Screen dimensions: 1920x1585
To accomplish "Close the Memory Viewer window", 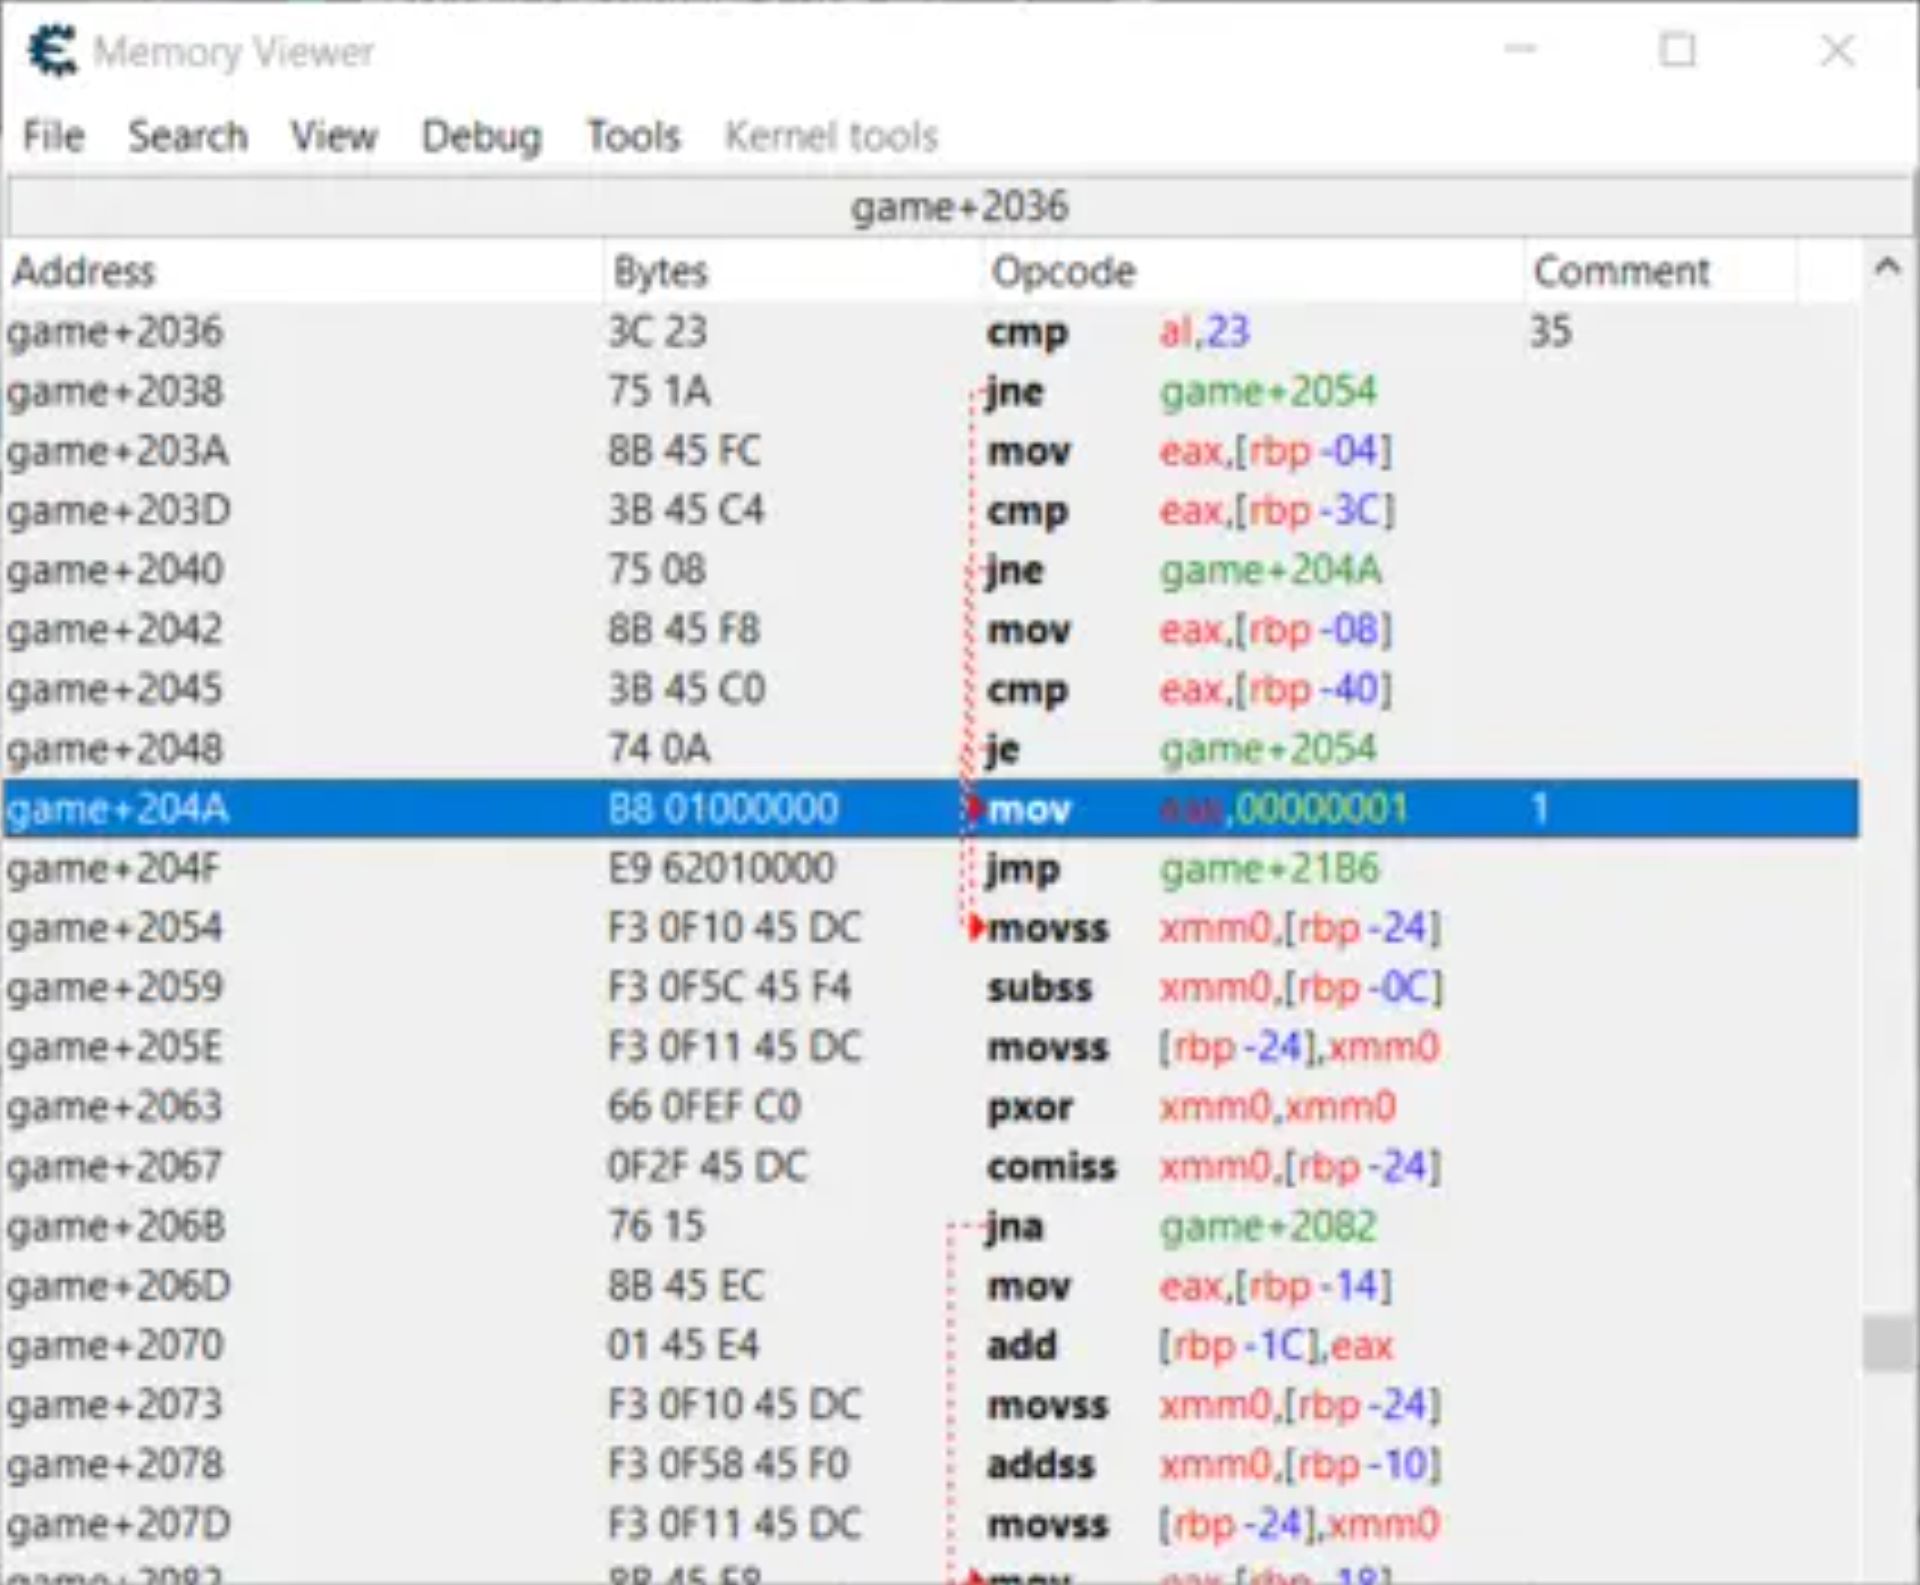I will (1837, 49).
